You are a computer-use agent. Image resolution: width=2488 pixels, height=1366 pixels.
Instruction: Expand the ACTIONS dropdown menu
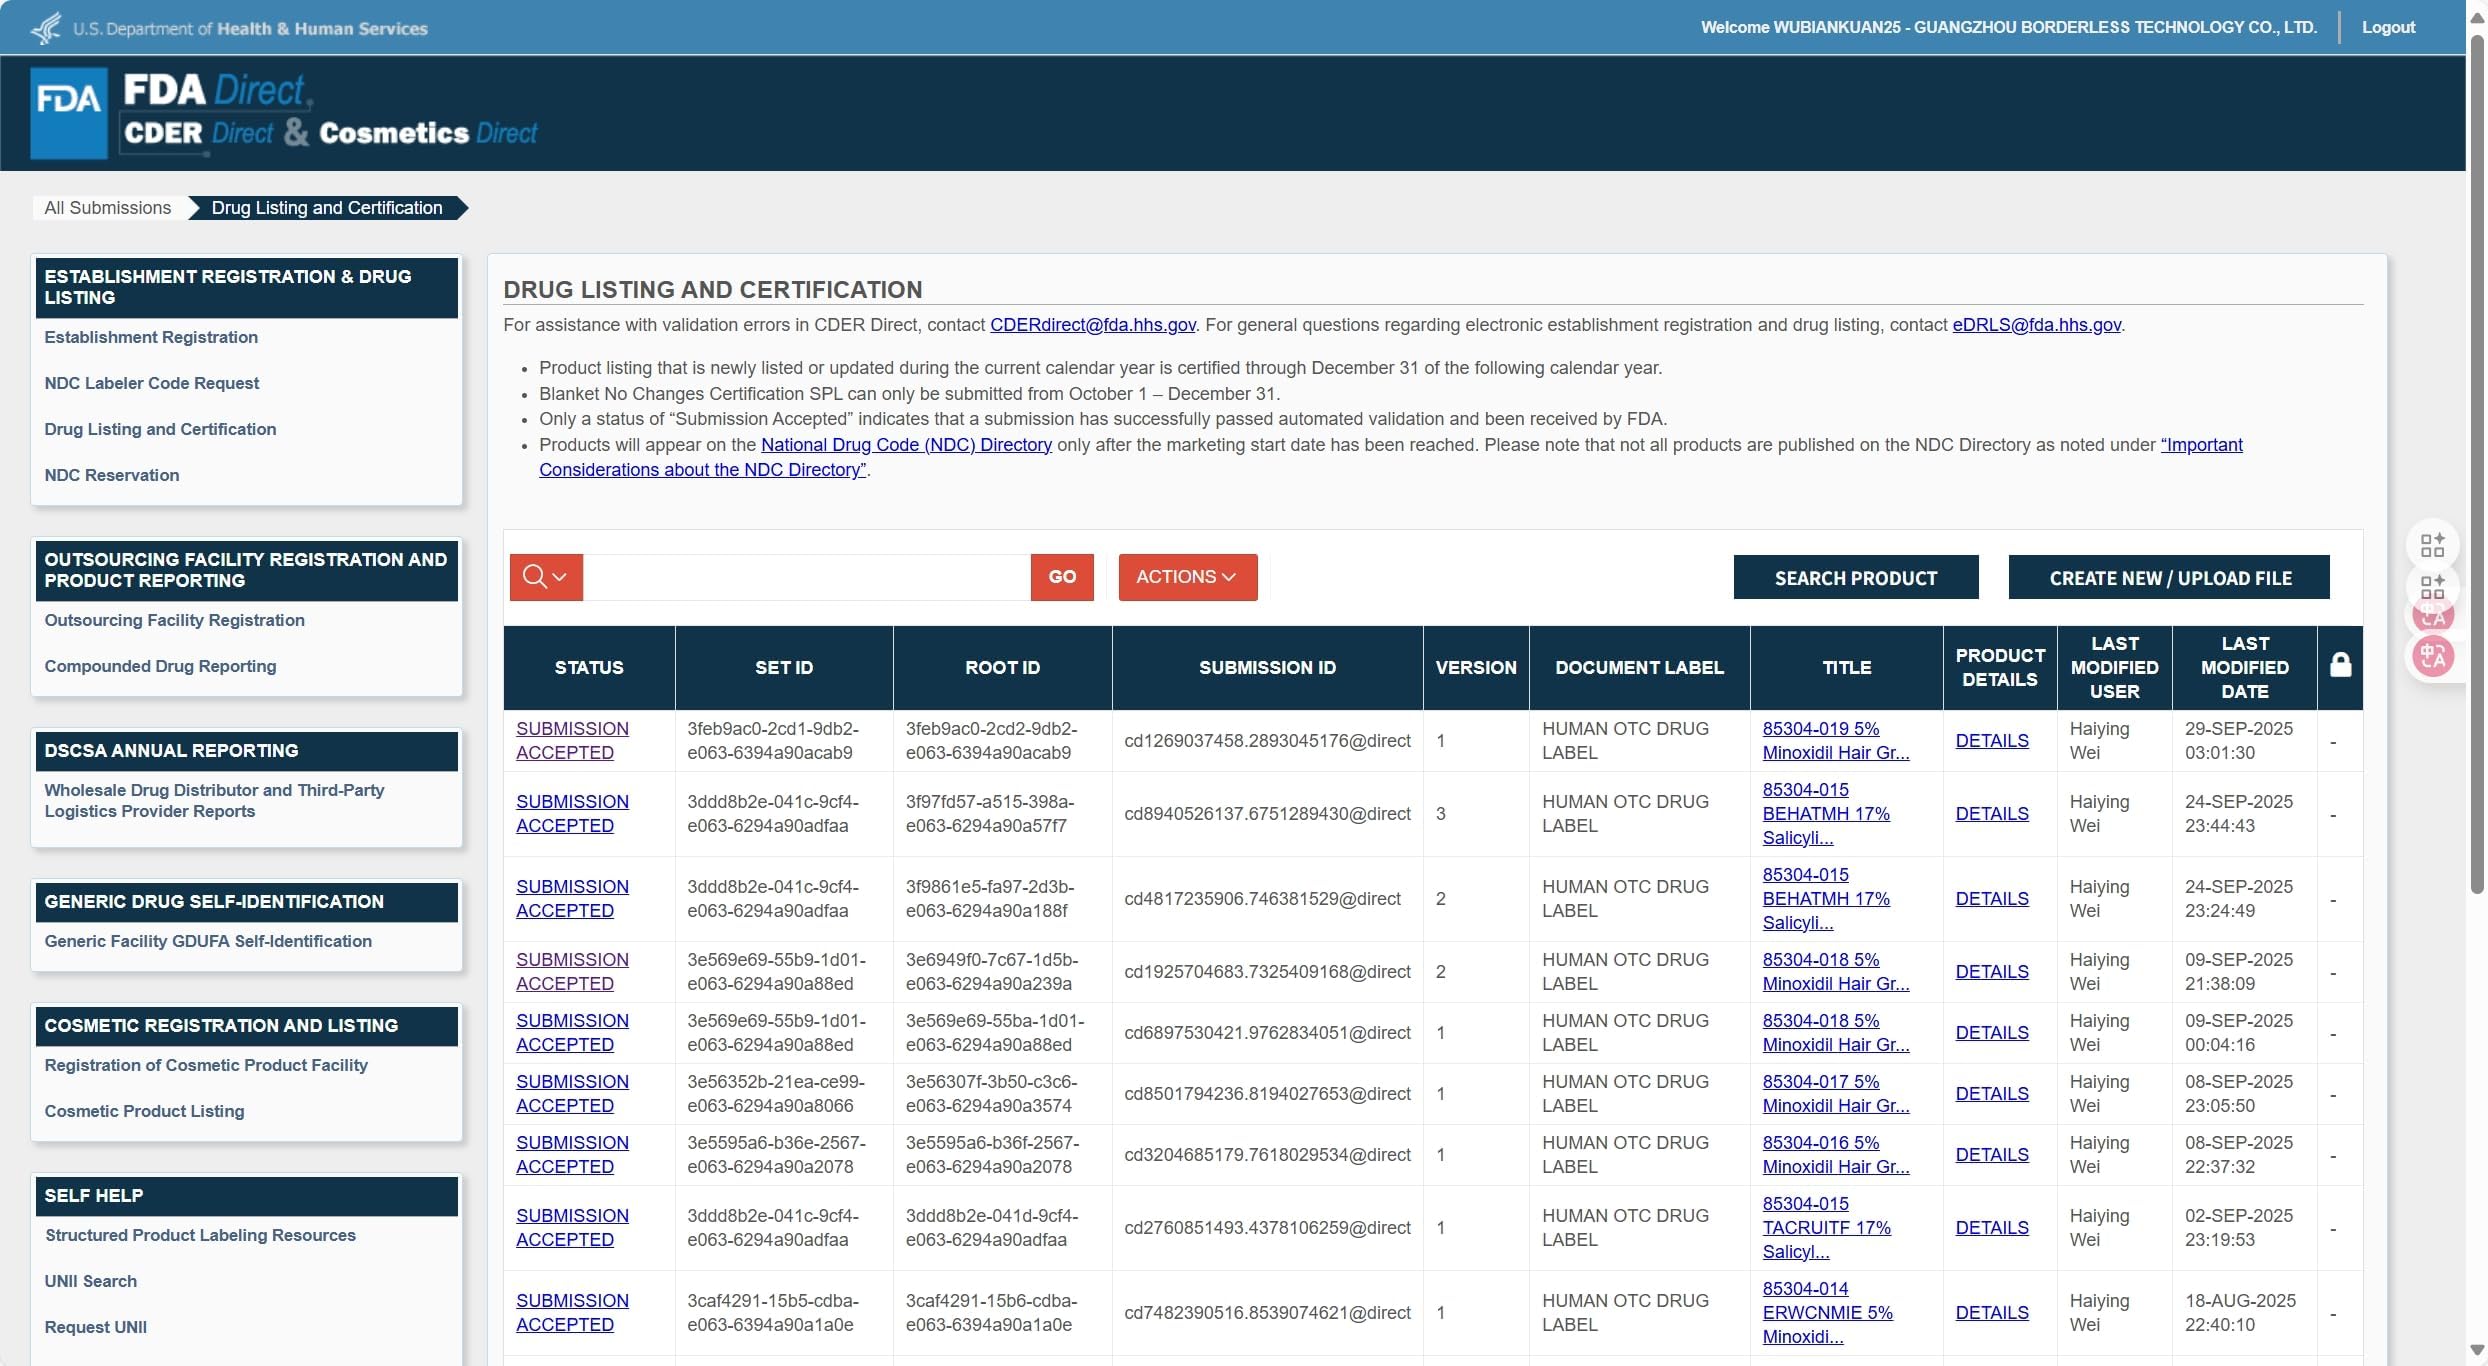point(1187,577)
